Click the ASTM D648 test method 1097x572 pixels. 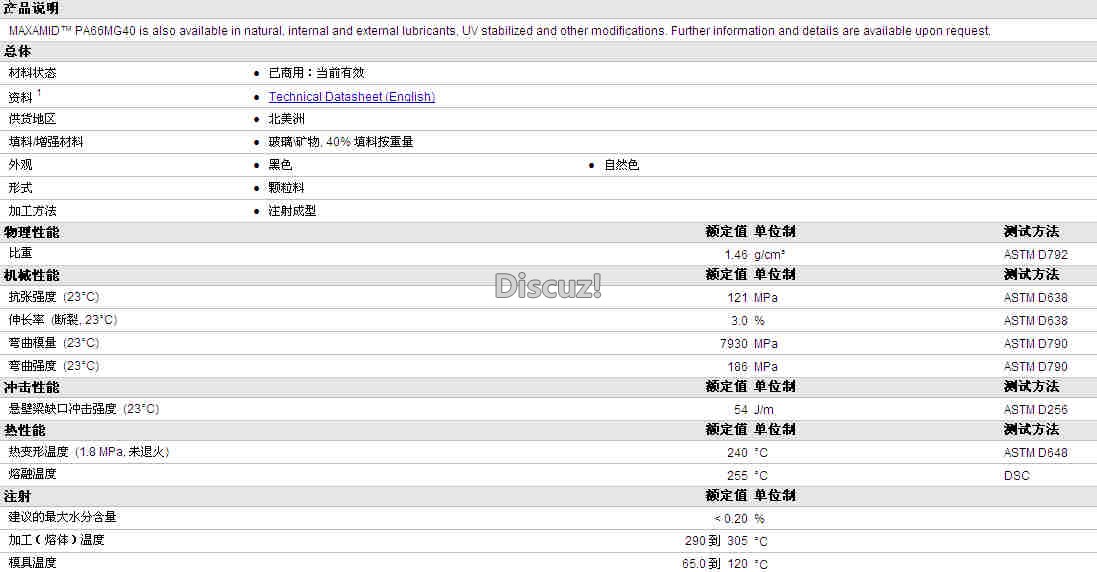tap(1035, 453)
